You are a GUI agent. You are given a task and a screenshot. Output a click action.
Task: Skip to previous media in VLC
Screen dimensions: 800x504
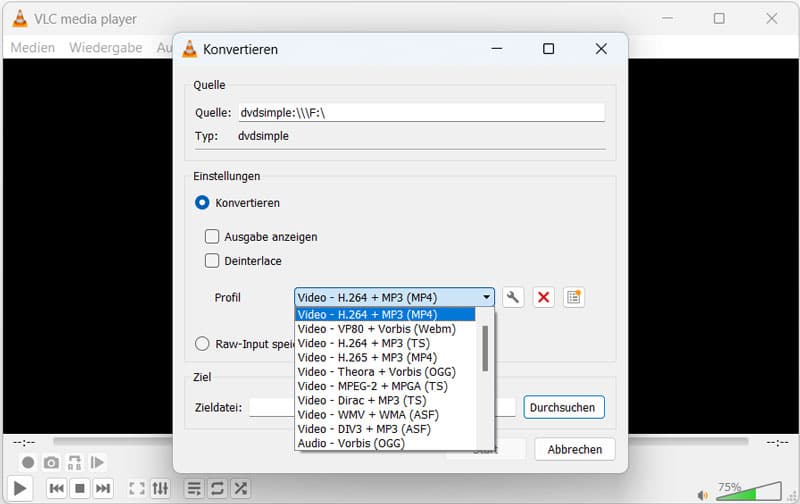click(57, 488)
